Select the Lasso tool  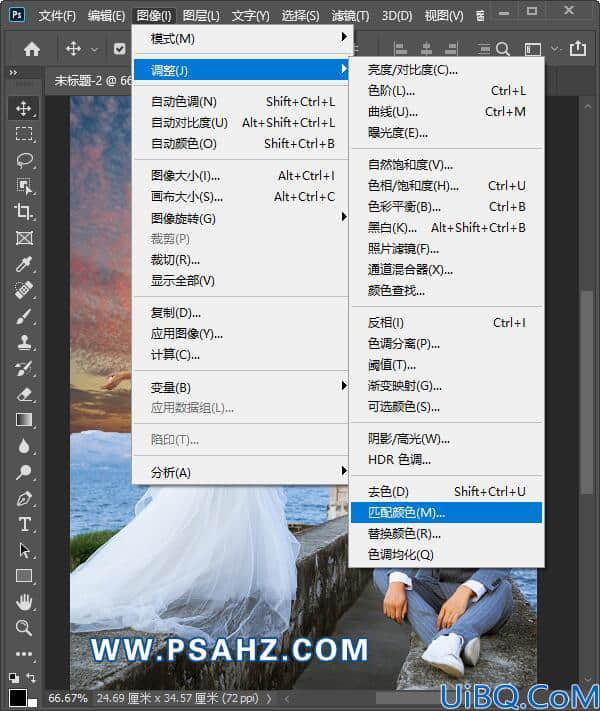click(x=24, y=160)
